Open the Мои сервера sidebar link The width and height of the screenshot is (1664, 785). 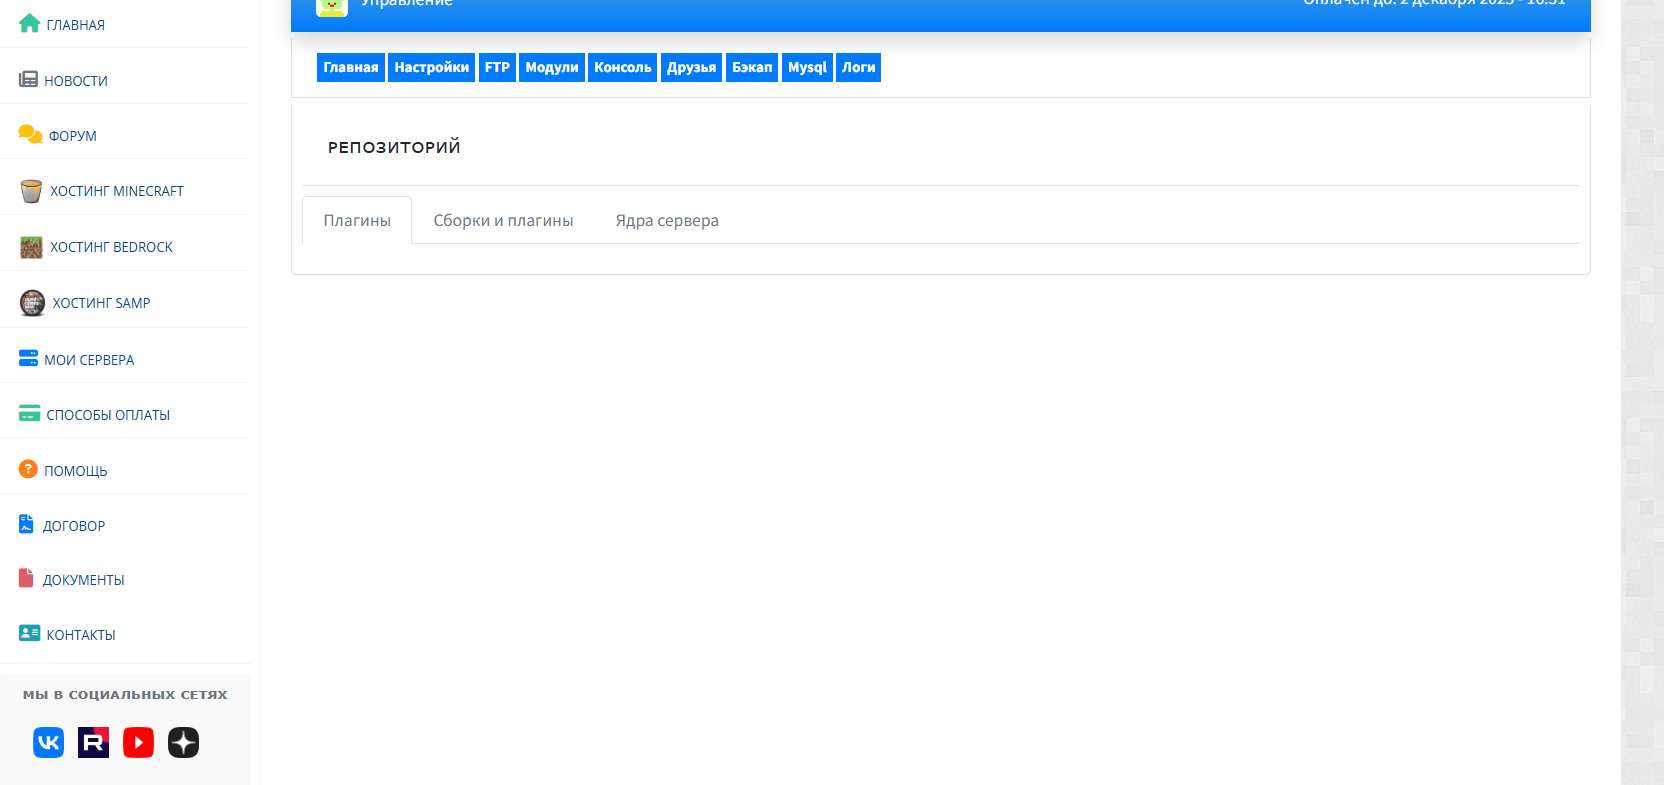89,360
